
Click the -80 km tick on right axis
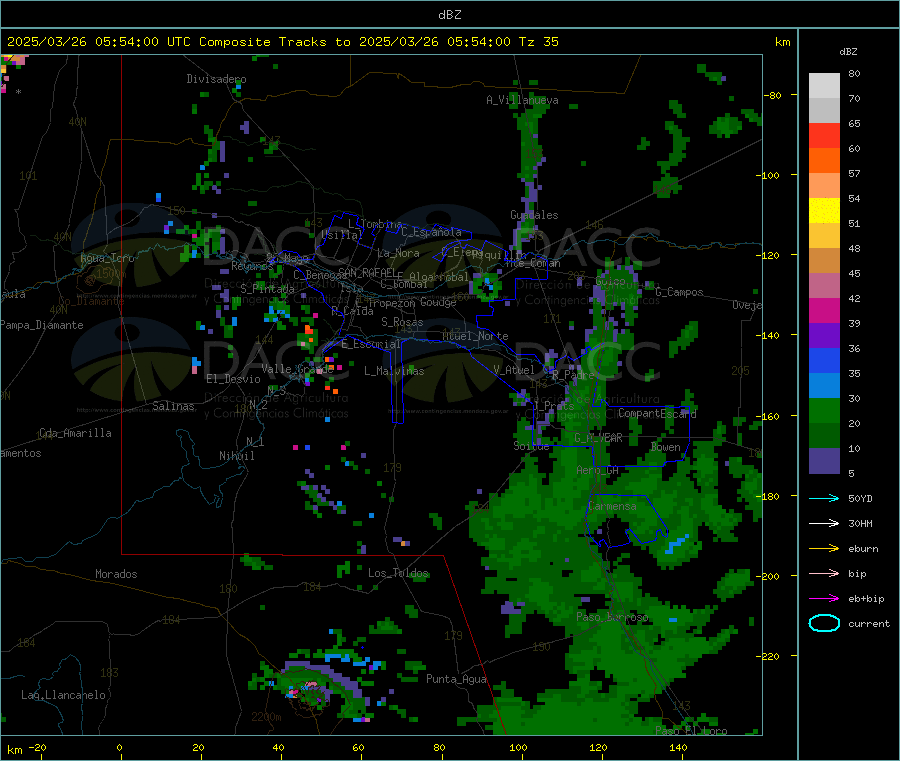pos(772,95)
